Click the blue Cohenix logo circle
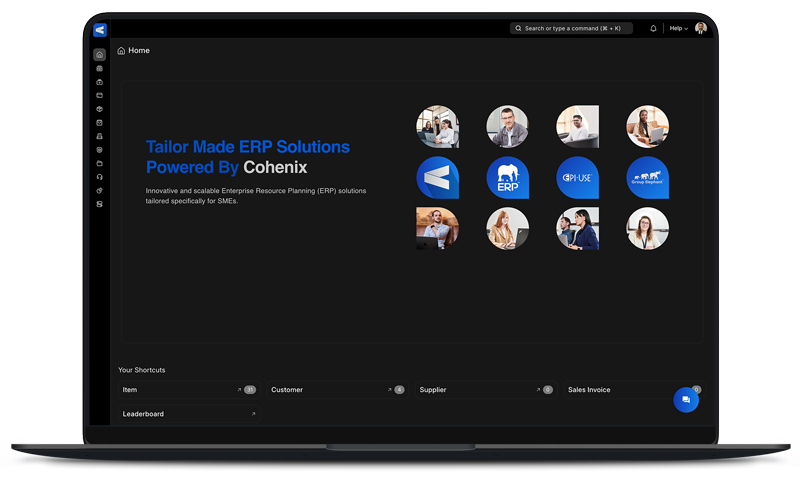This screenshot has width=800, height=478. point(437,178)
